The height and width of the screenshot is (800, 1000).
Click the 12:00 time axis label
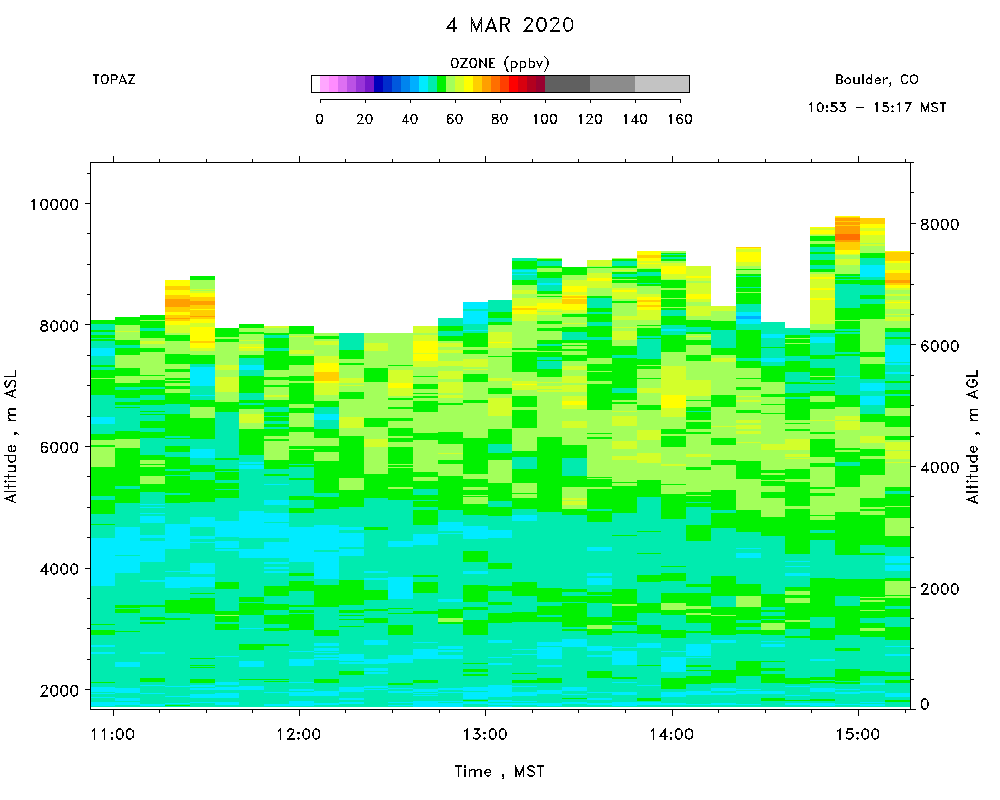click(x=298, y=734)
